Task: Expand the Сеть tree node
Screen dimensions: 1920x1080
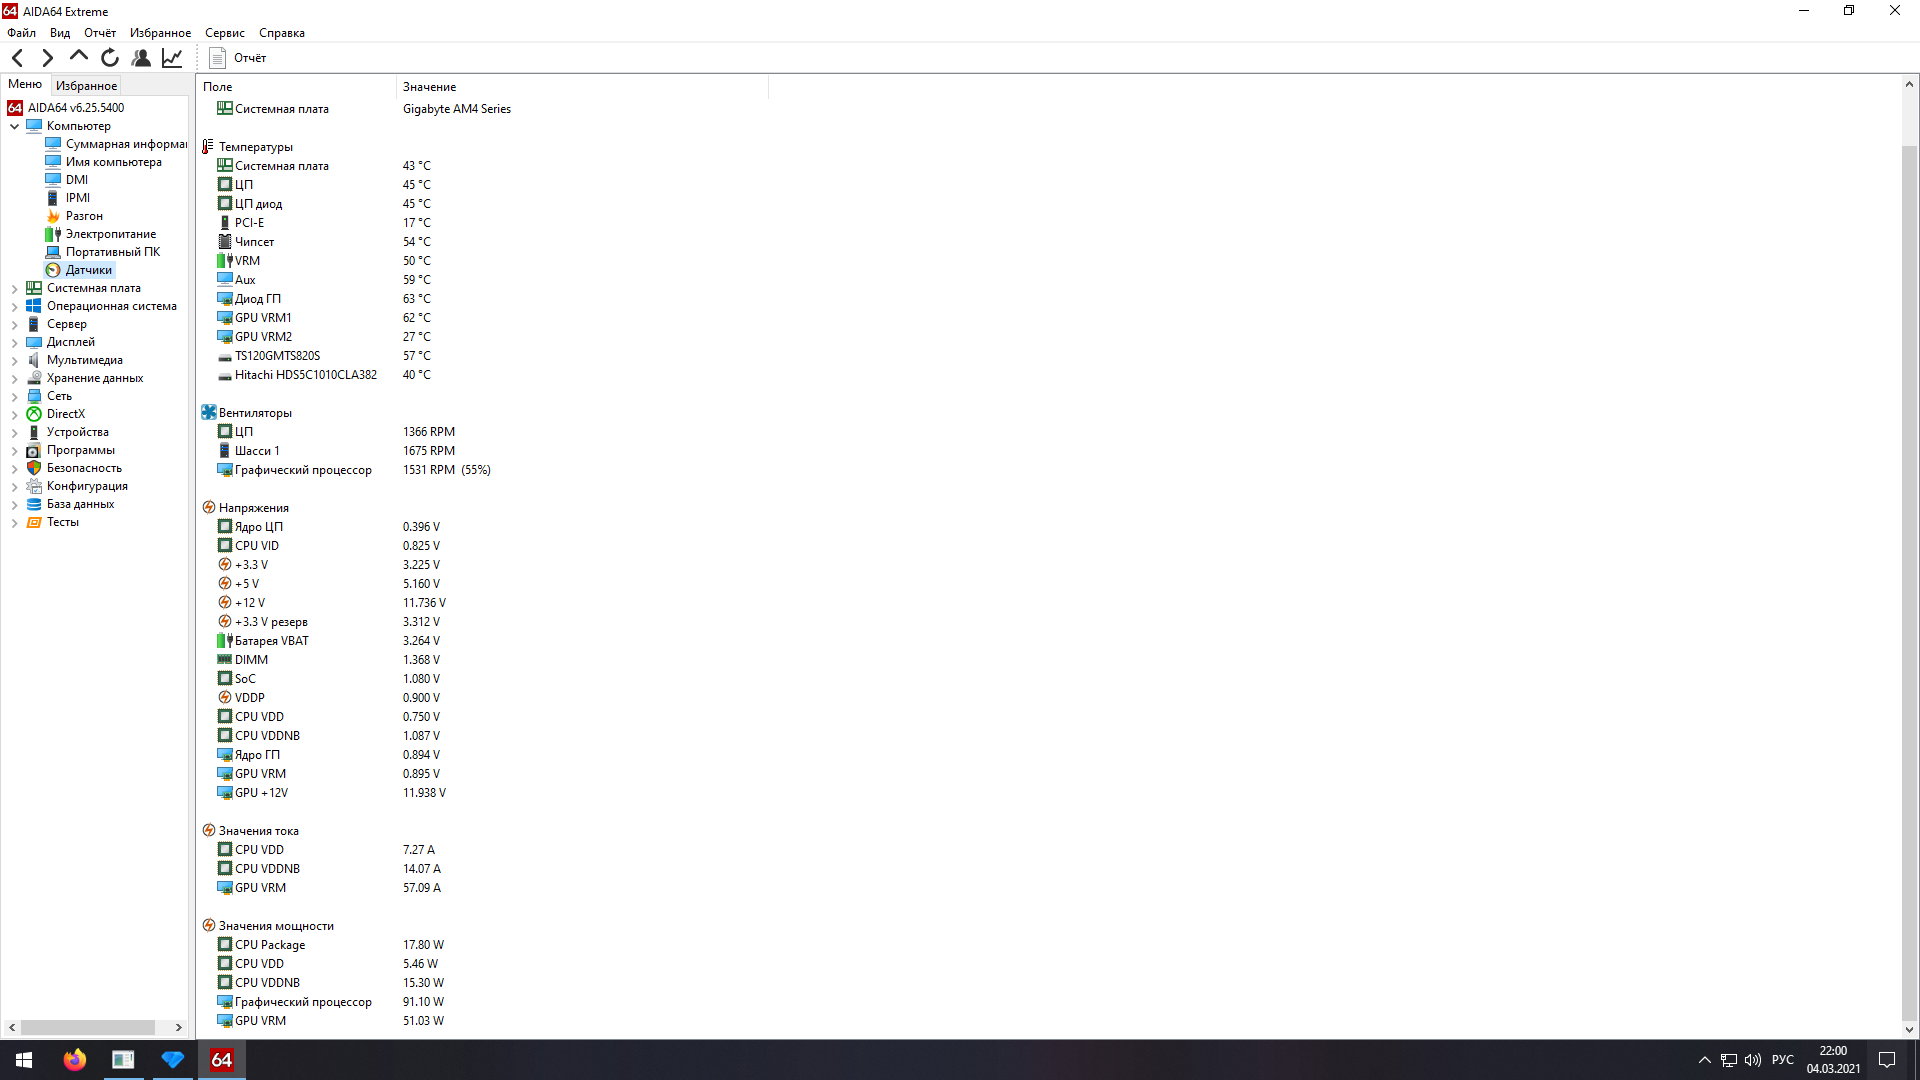Action: click(14, 396)
